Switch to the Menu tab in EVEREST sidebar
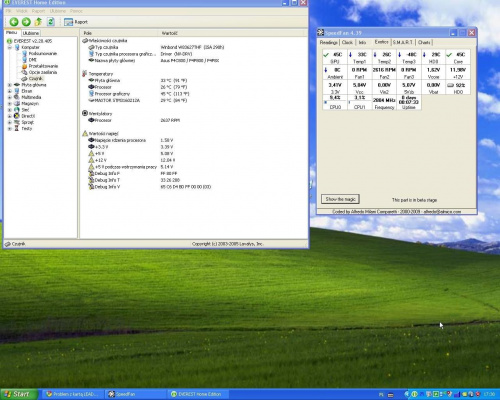 12,33
